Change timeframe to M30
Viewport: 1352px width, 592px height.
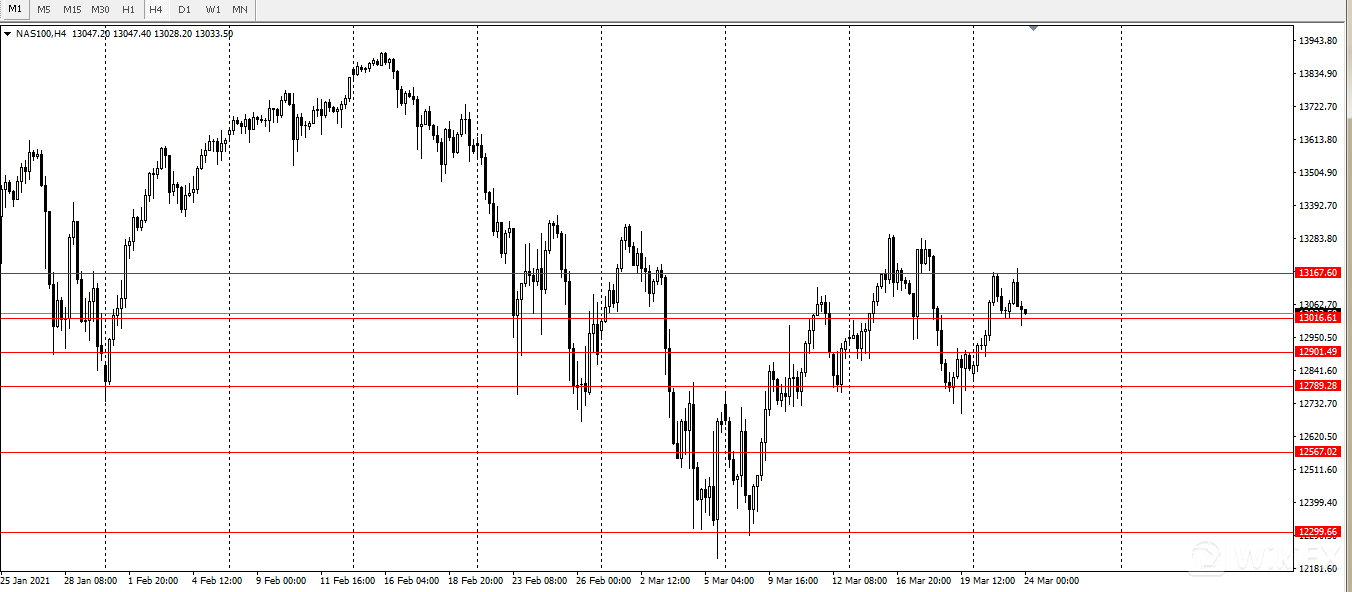pyautogui.click(x=100, y=9)
